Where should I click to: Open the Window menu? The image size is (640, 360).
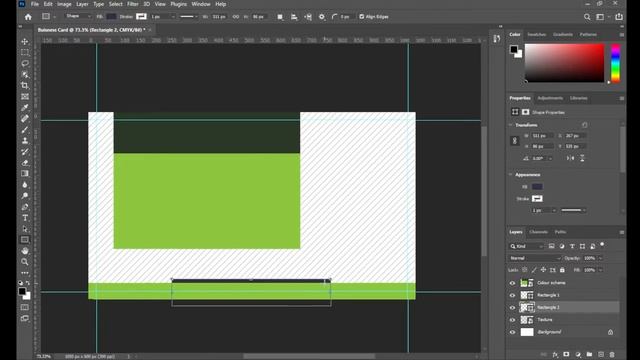[x=201, y=4]
